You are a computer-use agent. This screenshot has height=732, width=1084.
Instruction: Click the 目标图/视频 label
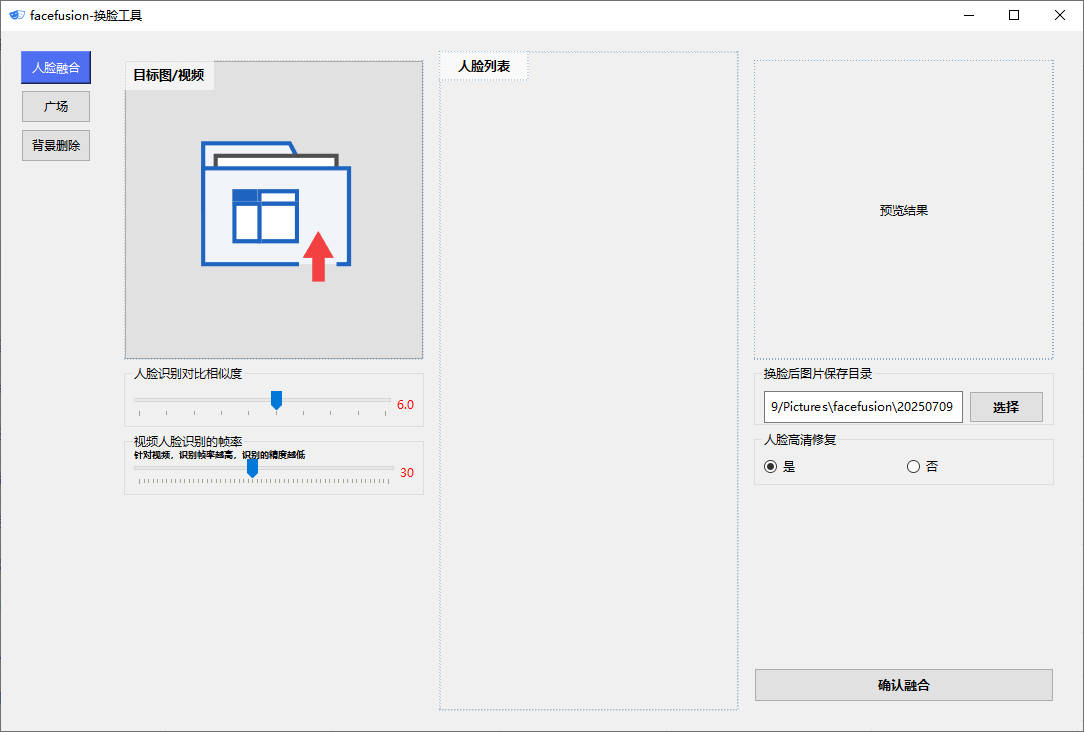[x=169, y=75]
